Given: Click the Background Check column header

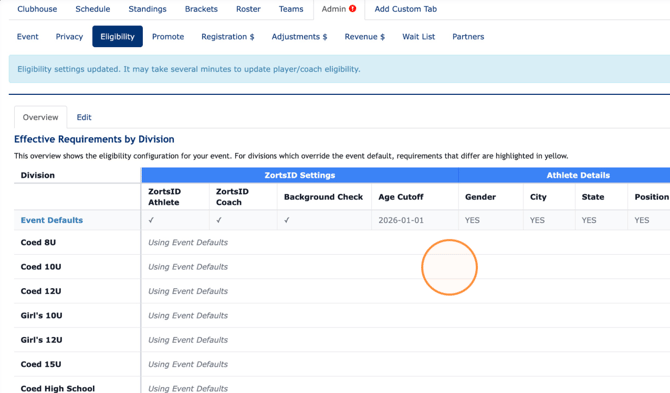Looking at the screenshot, I should pyautogui.click(x=323, y=197).
